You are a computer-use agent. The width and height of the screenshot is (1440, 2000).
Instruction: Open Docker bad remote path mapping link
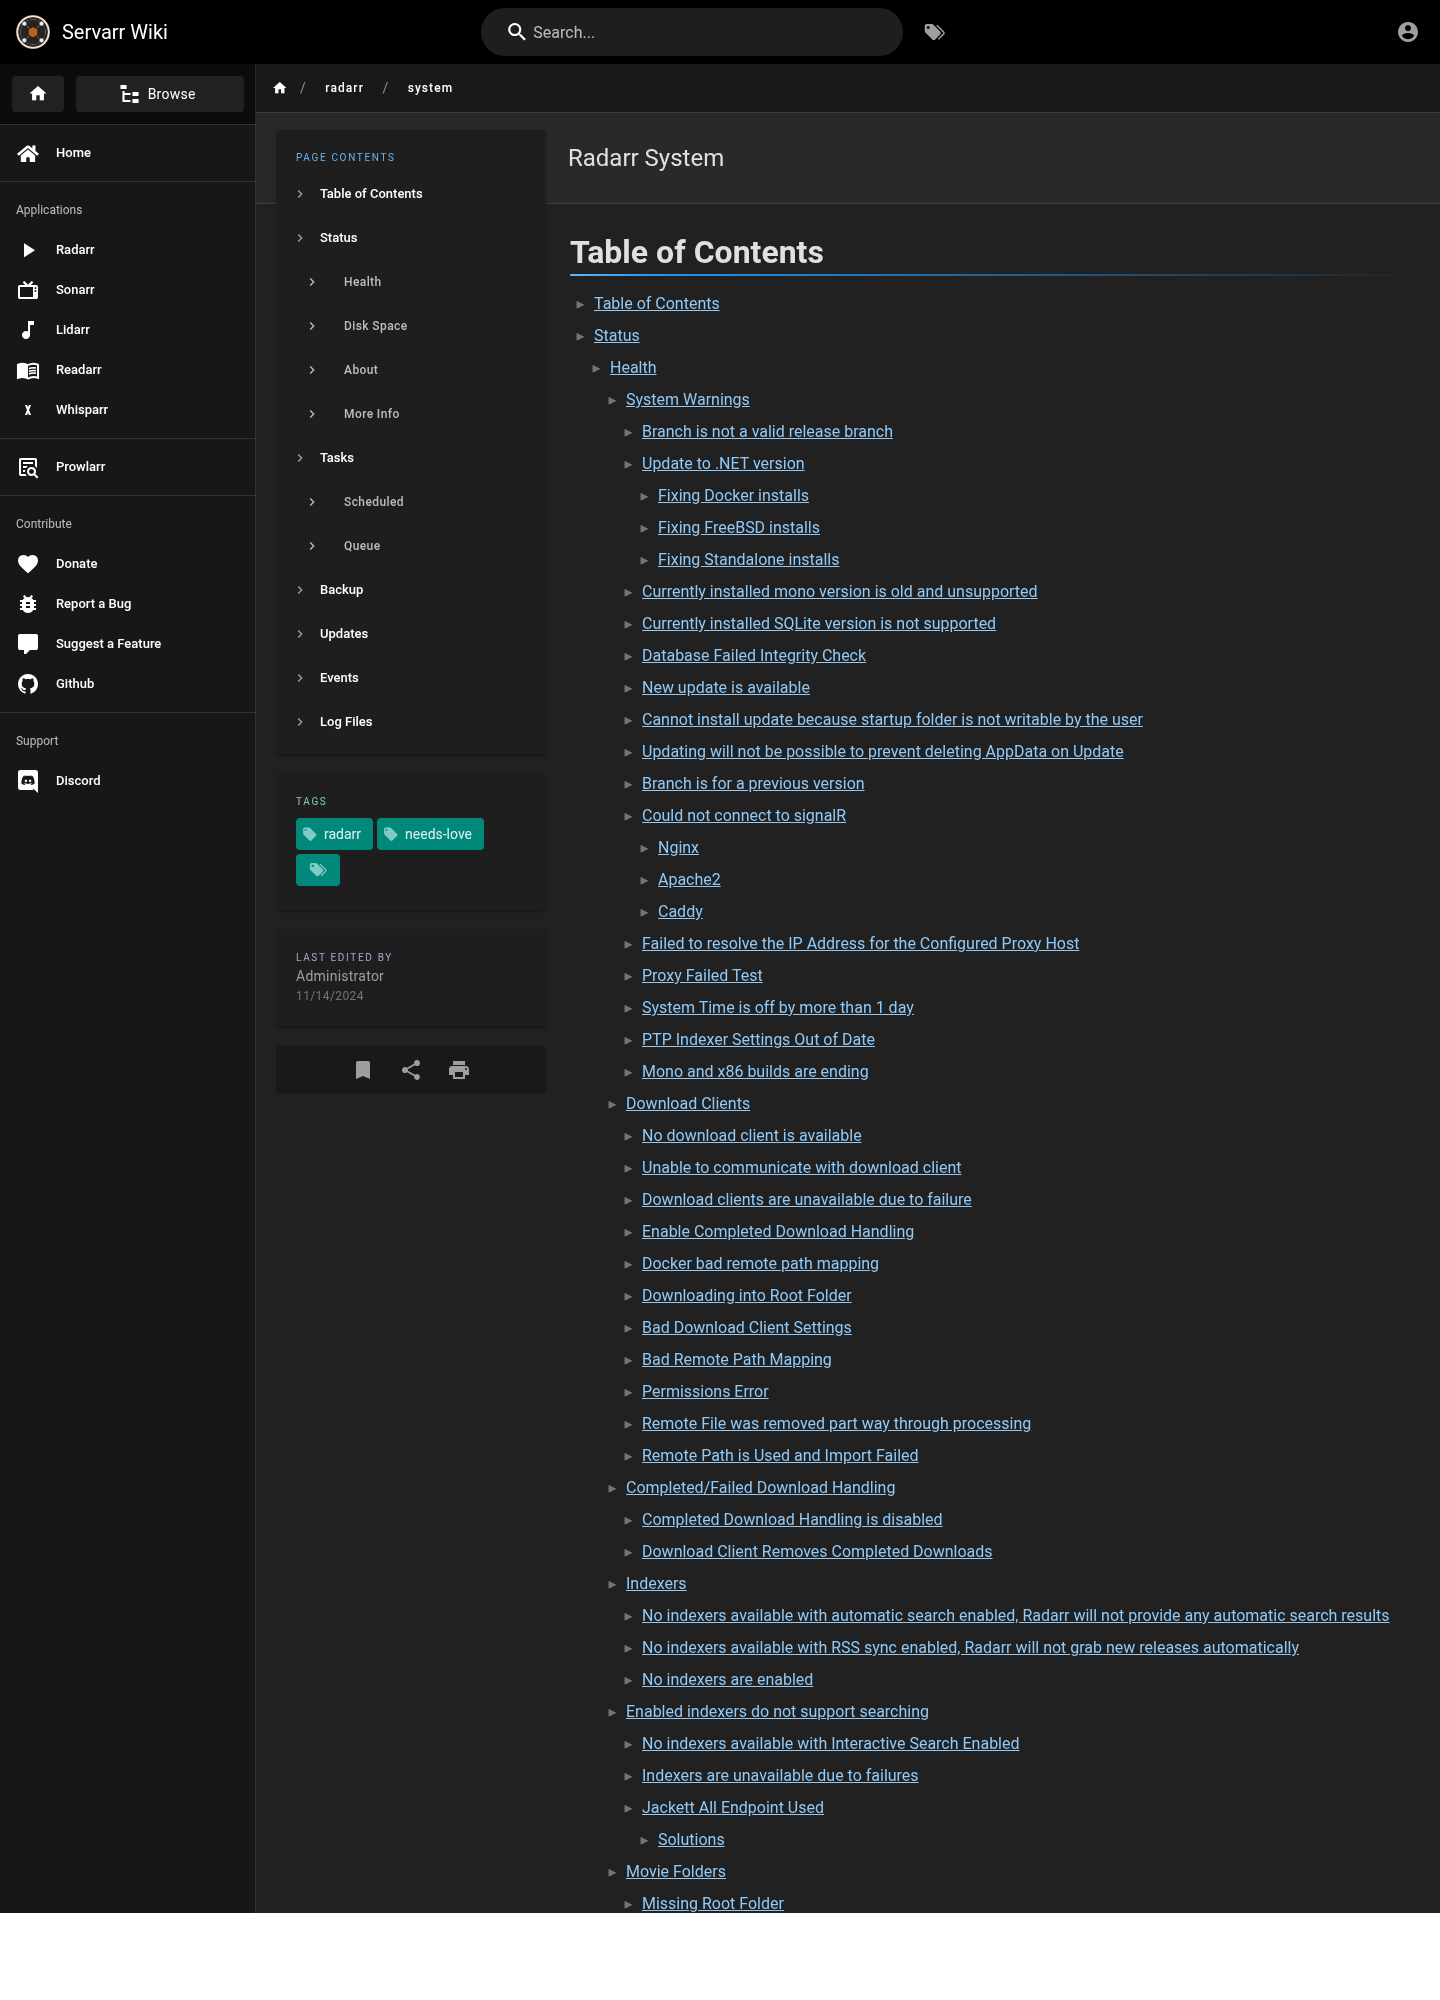pos(760,1264)
